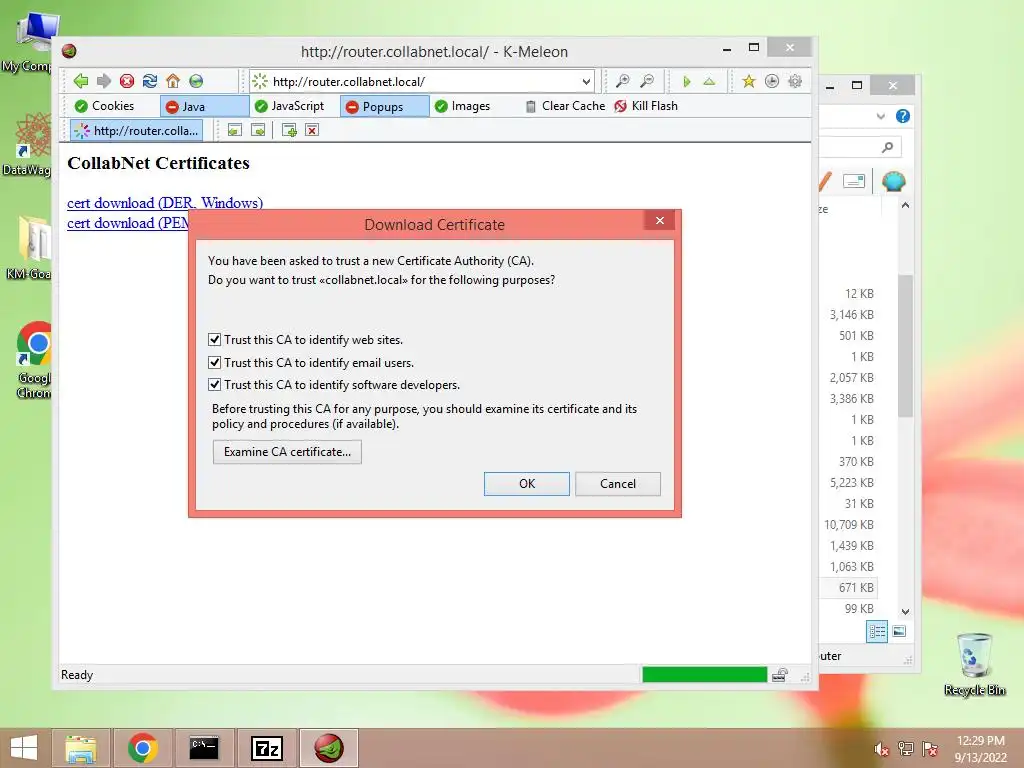Open Recycle Bin desktop icon

pyautogui.click(x=974, y=665)
